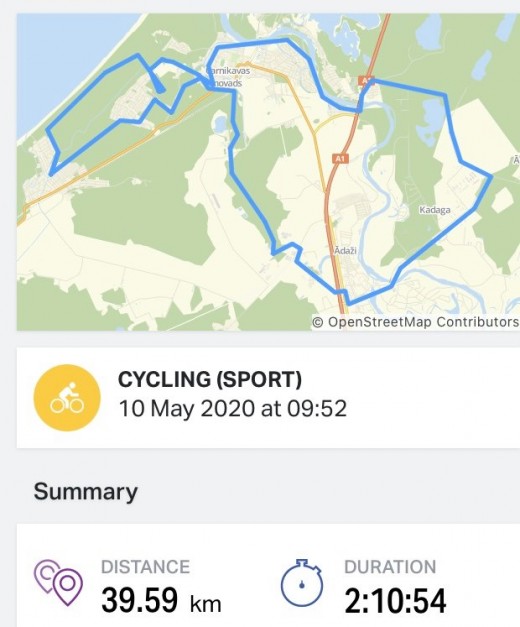520x627 pixels.
Task: Click the Ādaži town label on map
Action: point(345,251)
